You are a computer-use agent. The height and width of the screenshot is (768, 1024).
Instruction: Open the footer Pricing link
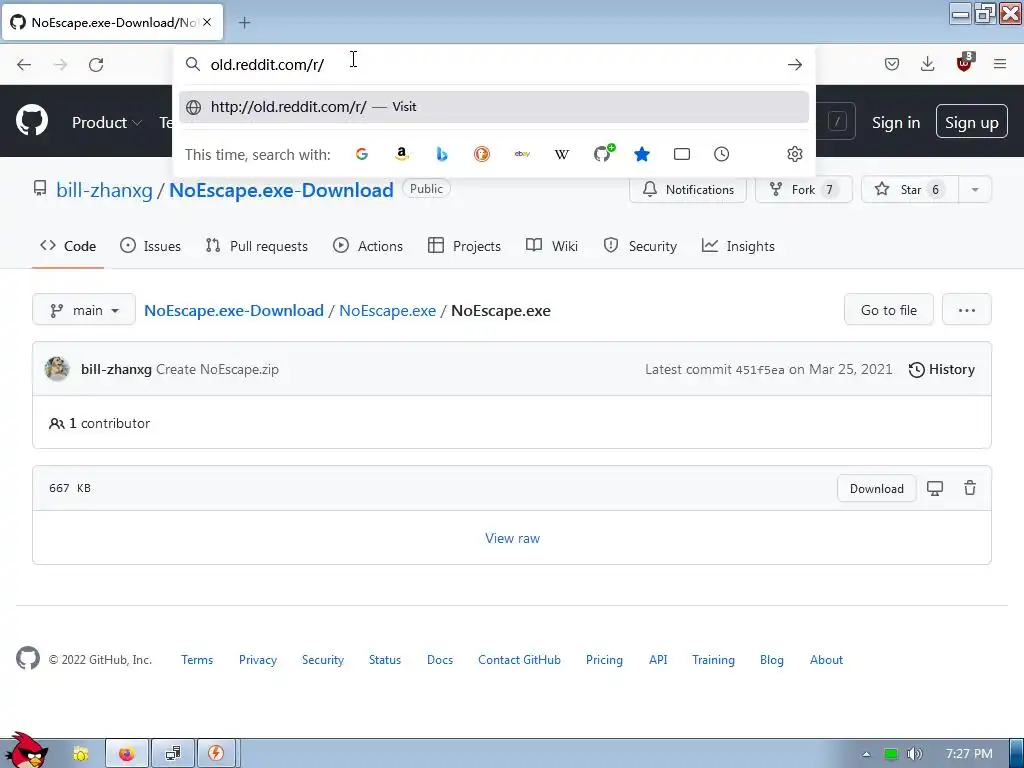coord(604,660)
